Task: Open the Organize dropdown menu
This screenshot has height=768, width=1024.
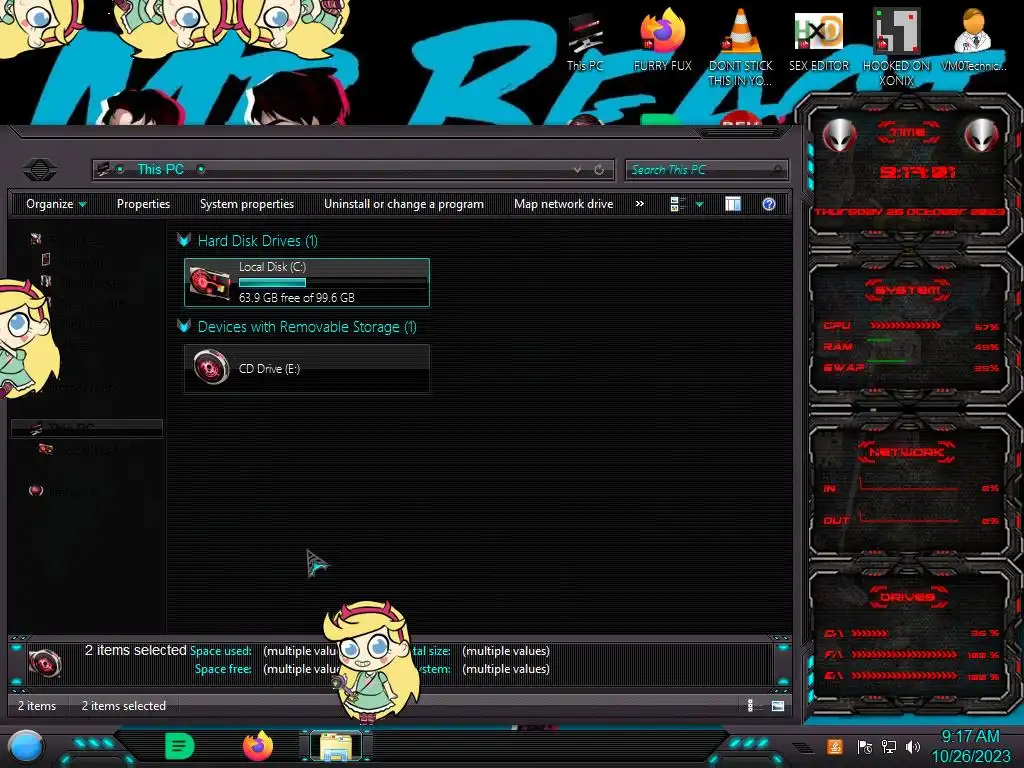Action: pos(56,204)
